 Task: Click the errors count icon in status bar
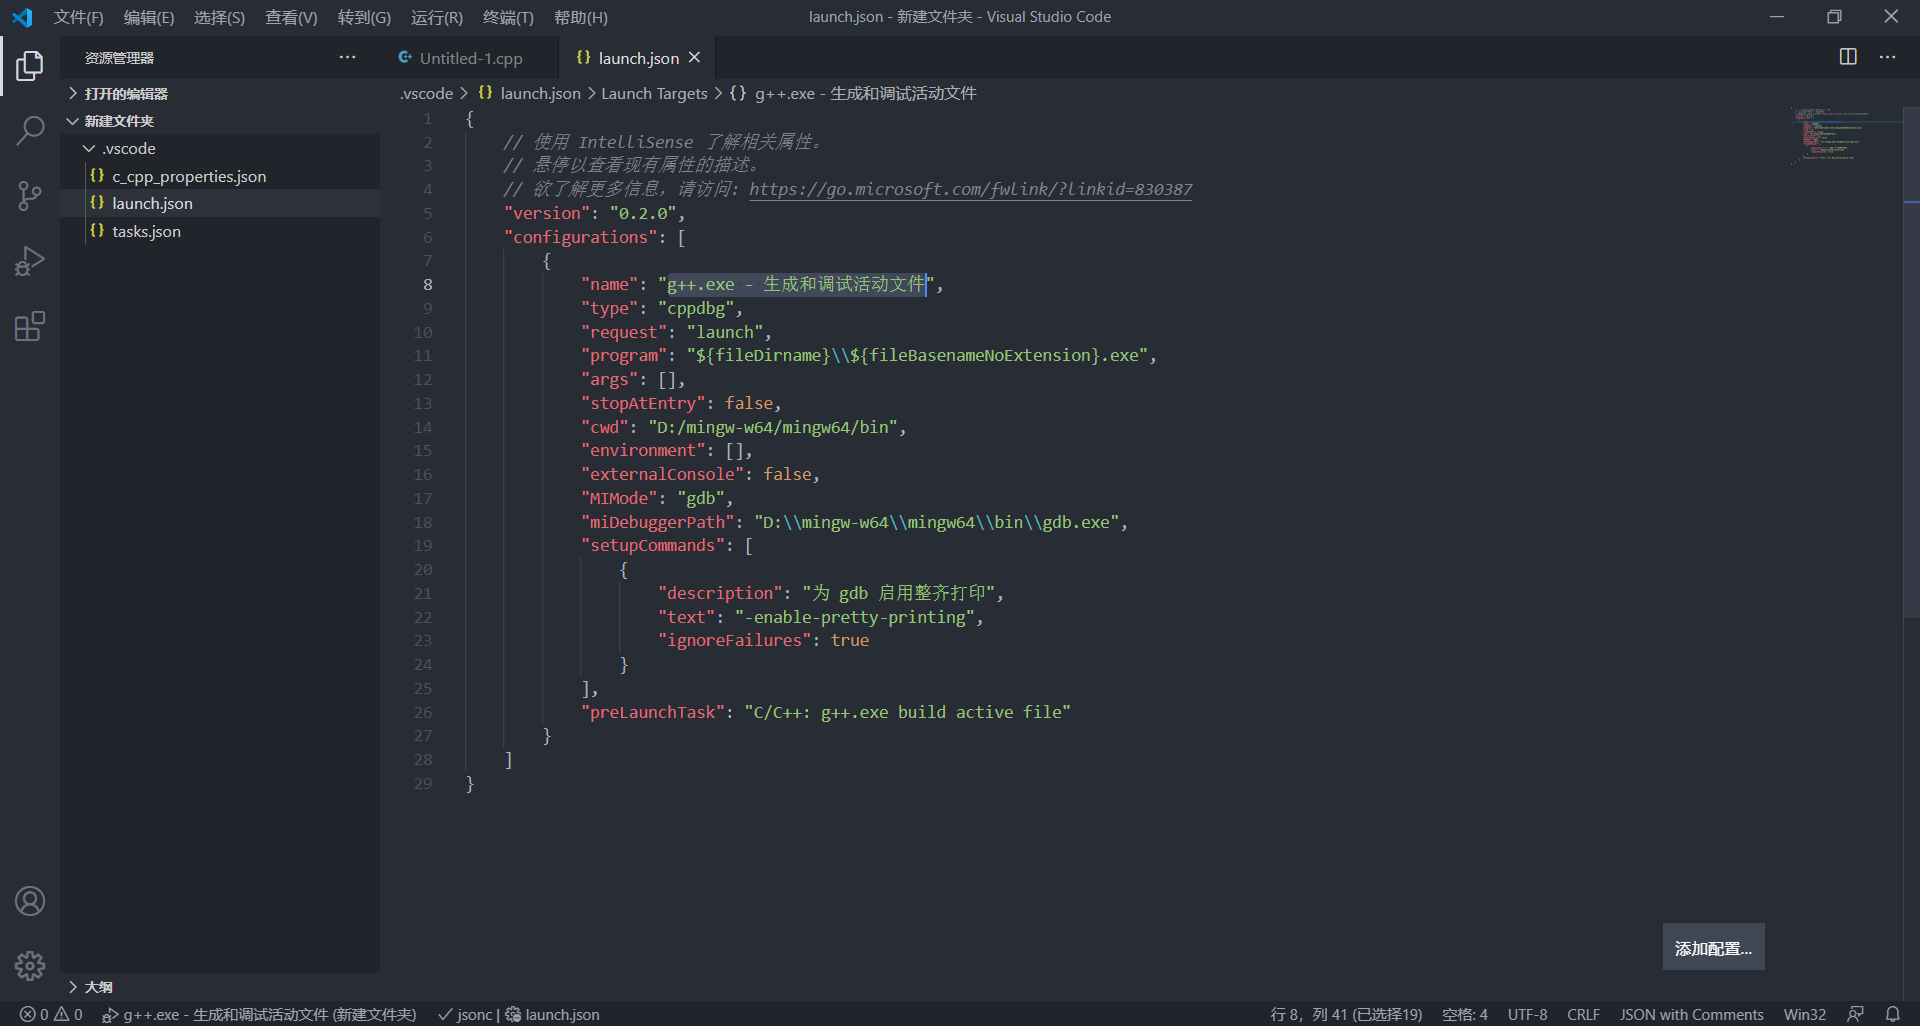pos(34,1014)
